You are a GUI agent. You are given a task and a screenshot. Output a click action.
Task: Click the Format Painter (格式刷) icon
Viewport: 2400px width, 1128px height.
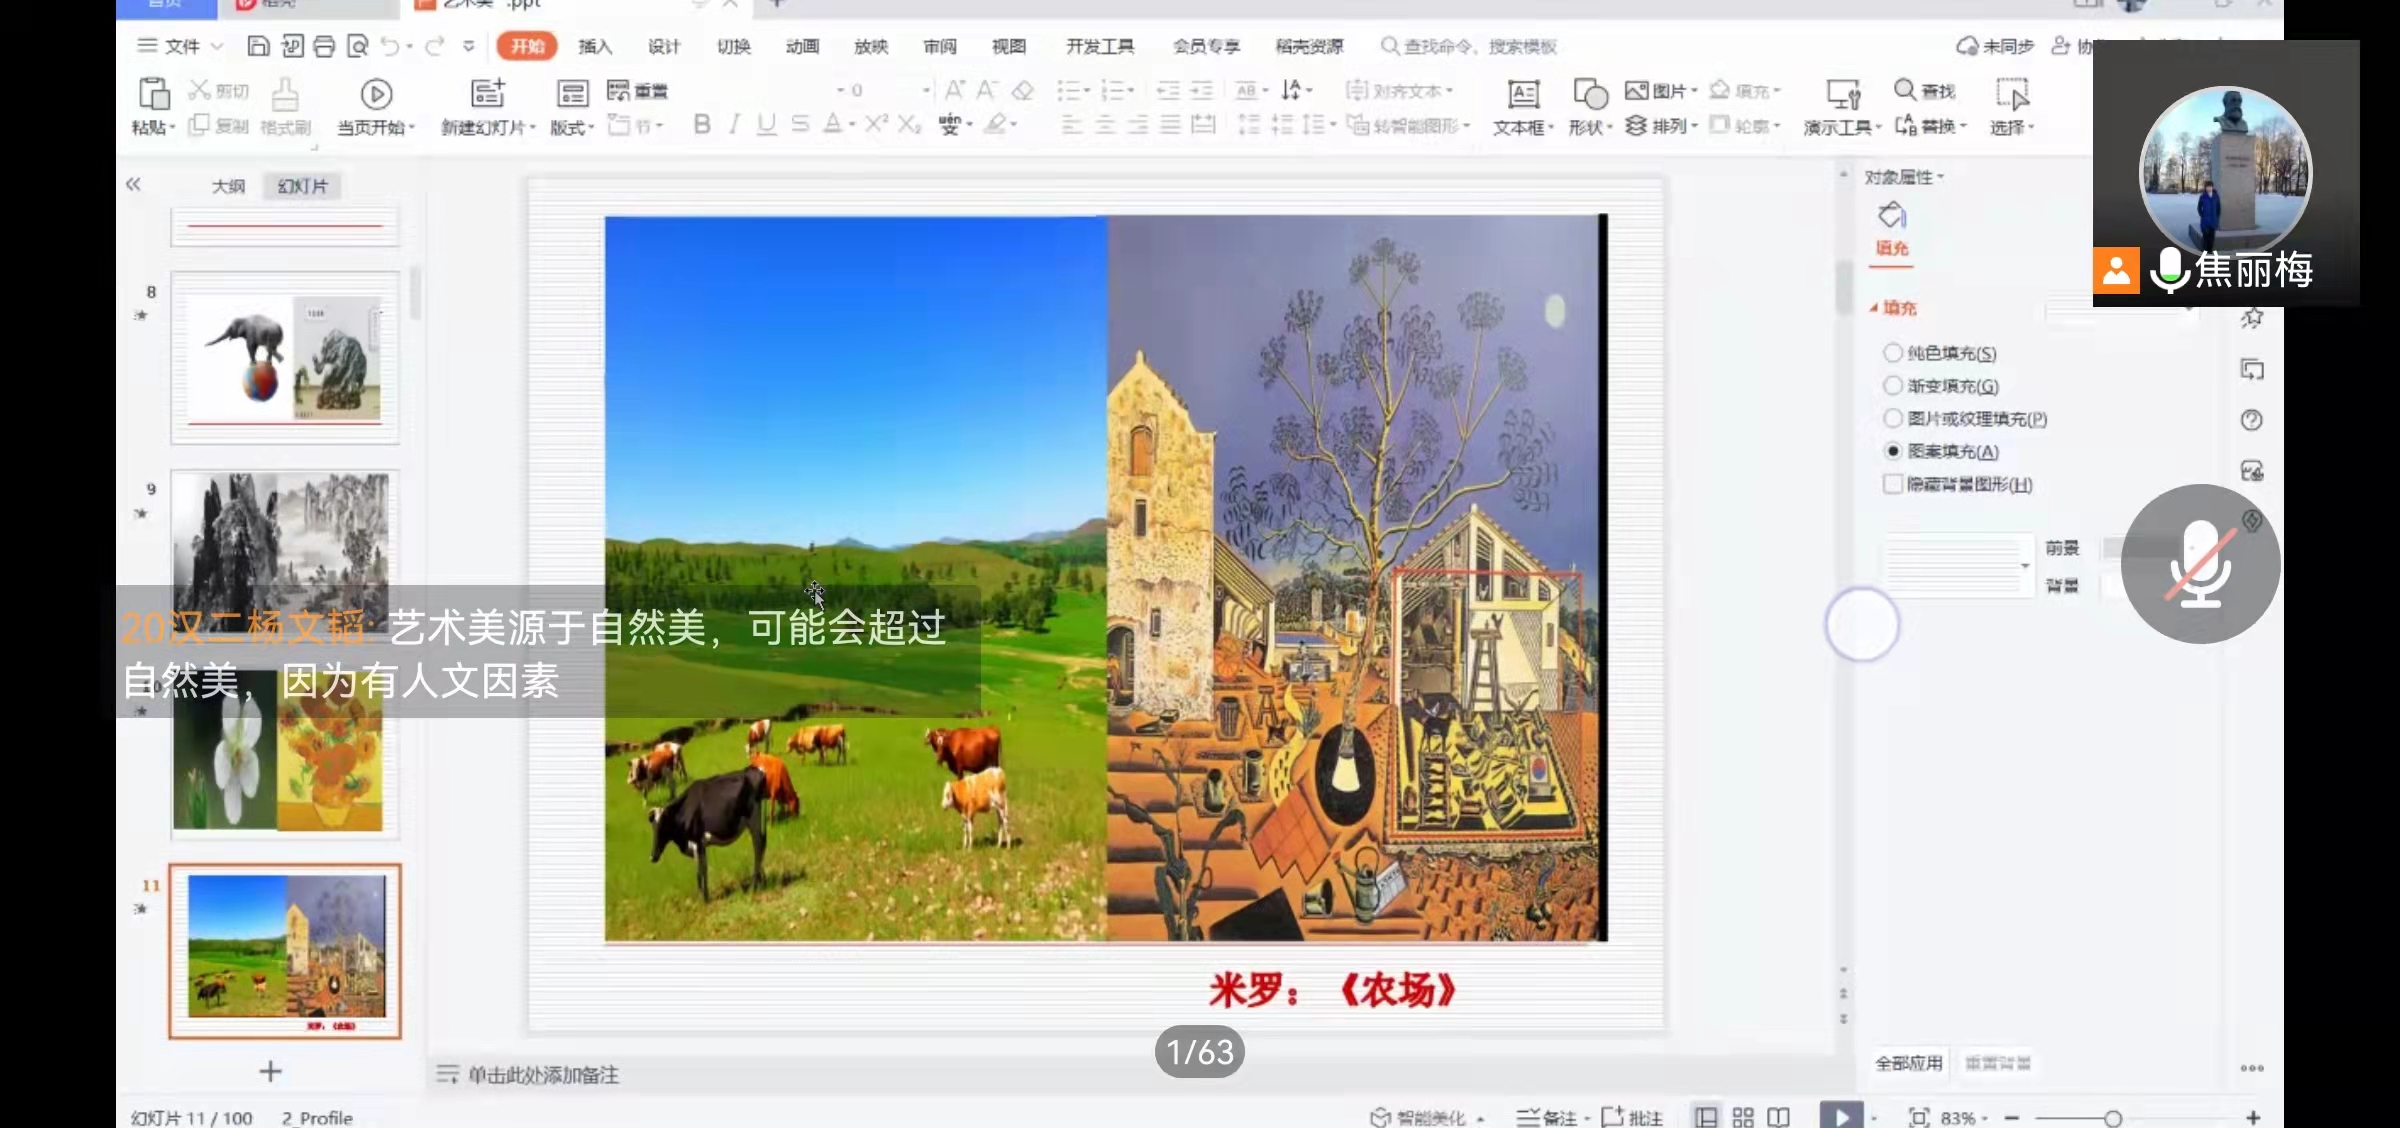pos(285,94)
